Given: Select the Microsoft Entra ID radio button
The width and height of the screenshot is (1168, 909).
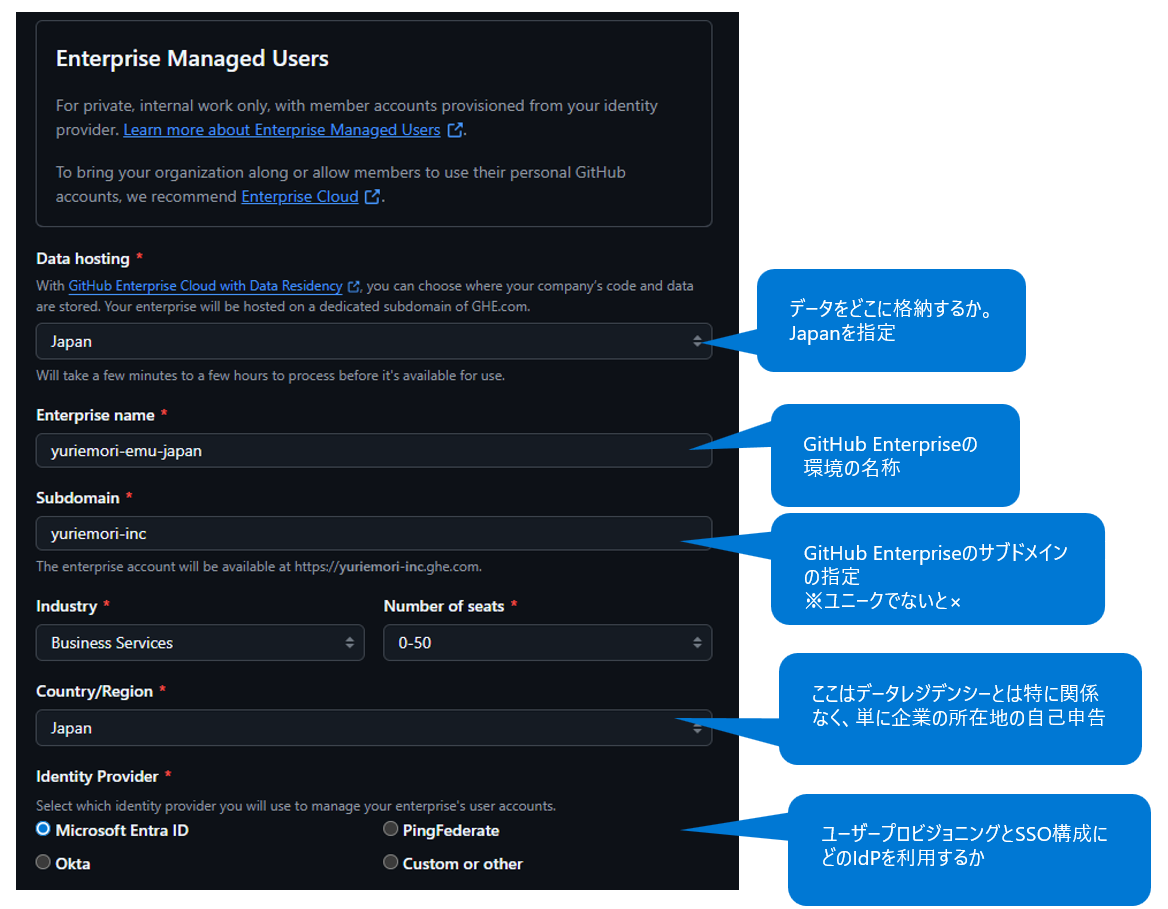Looking at the screenshot, I should coord(43,829).
